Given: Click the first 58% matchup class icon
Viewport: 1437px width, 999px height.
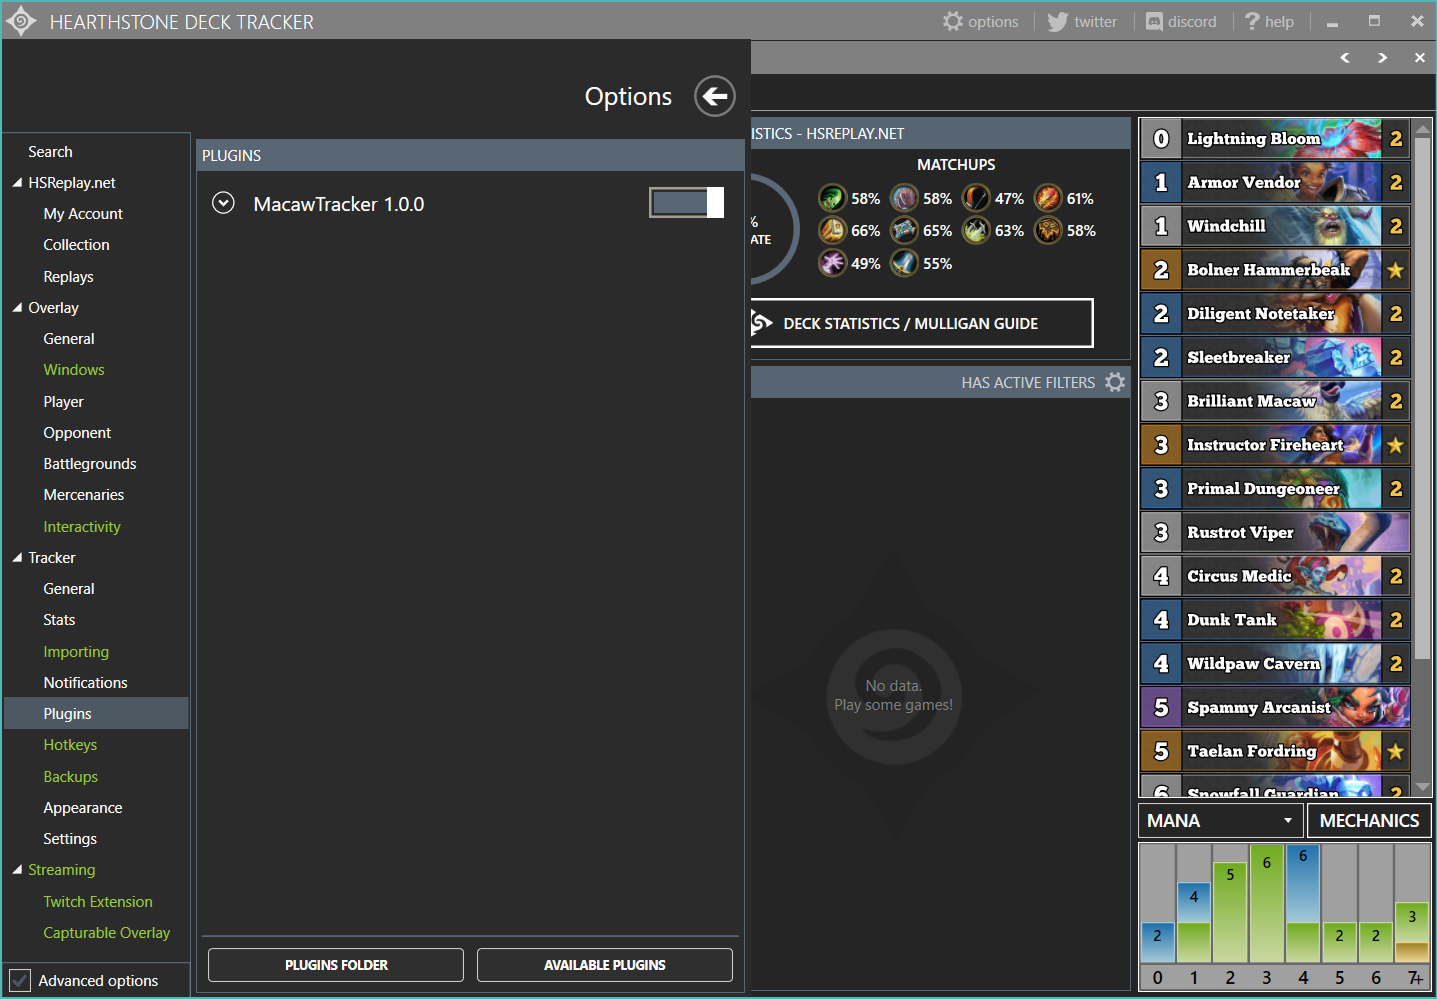Looking at the screenshot, I should (x=832, y=198).
